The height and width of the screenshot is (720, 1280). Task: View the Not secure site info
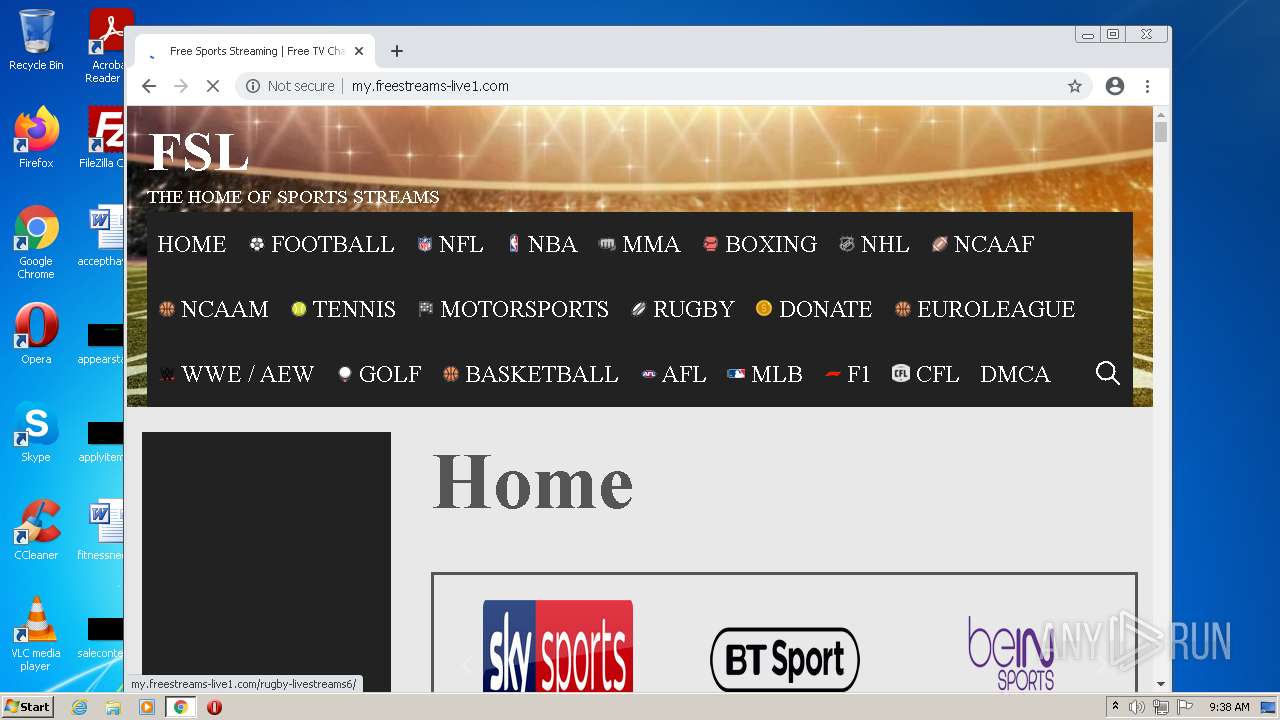click(x=290, y=86)
